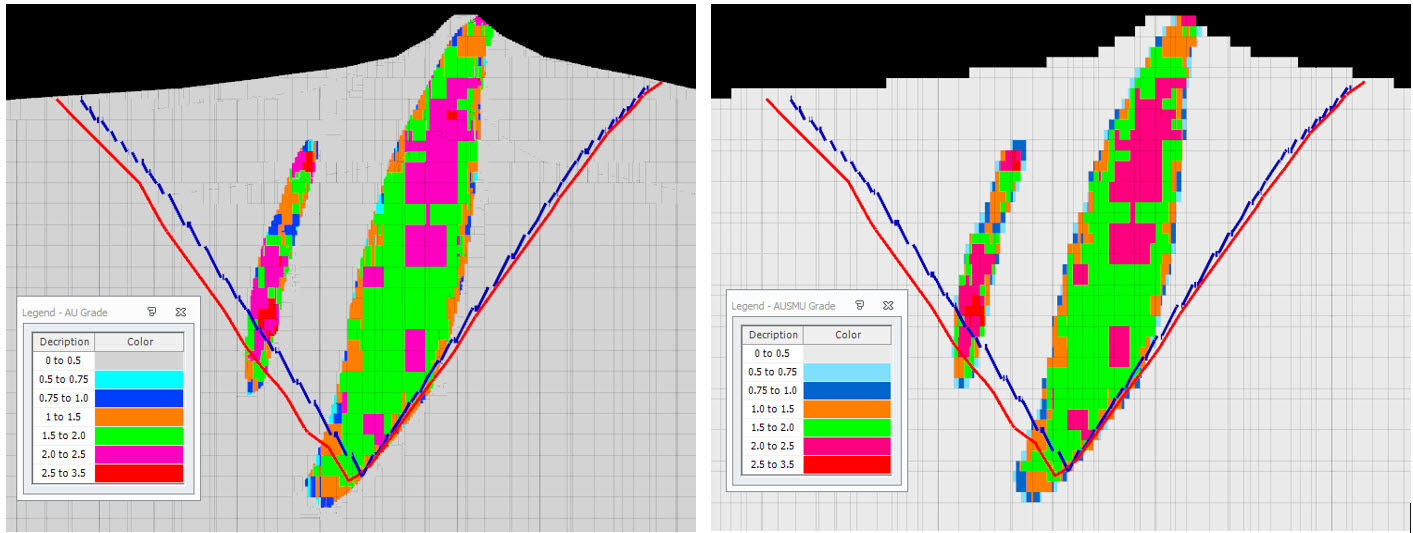Click the '2.5 to 3.5' label in AU legend
The width and height of the screenshot is (1413, 533).
tap(63, 473)
